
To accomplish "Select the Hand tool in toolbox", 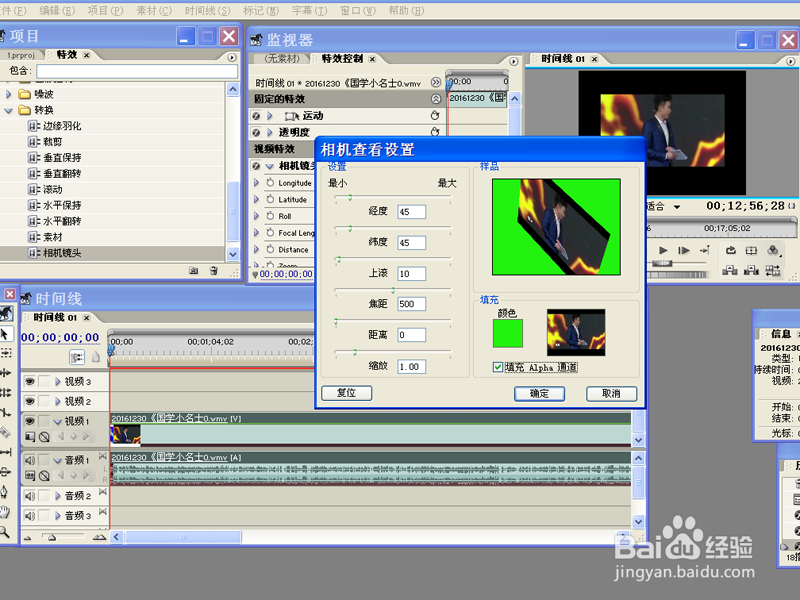I will pyautogui.click(x=5, y=512).
